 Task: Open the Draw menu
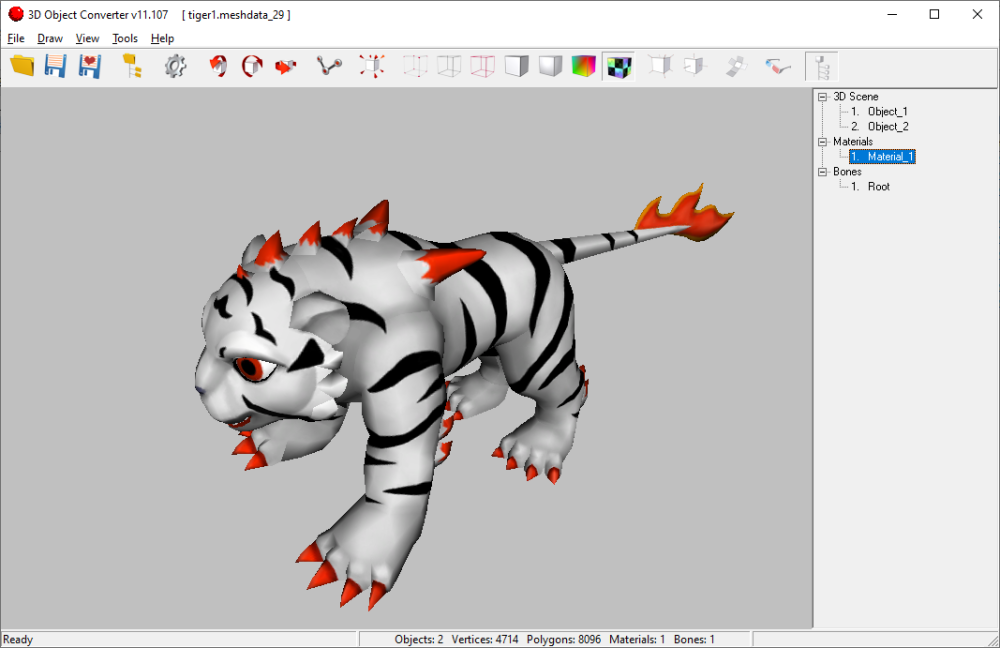tap(49, 38)
